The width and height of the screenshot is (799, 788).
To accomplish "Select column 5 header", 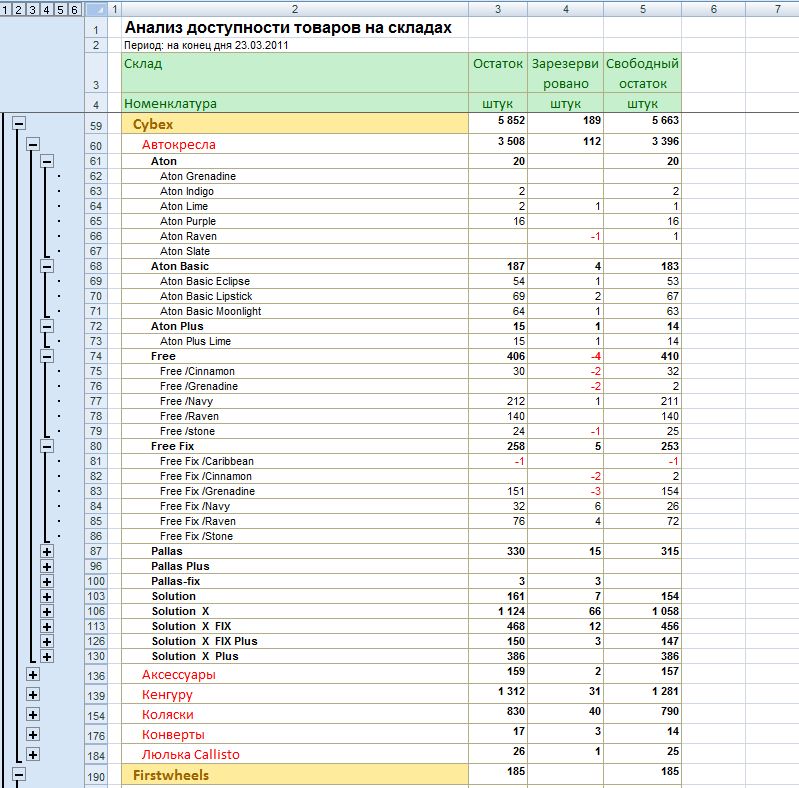I will coord(643,9).
